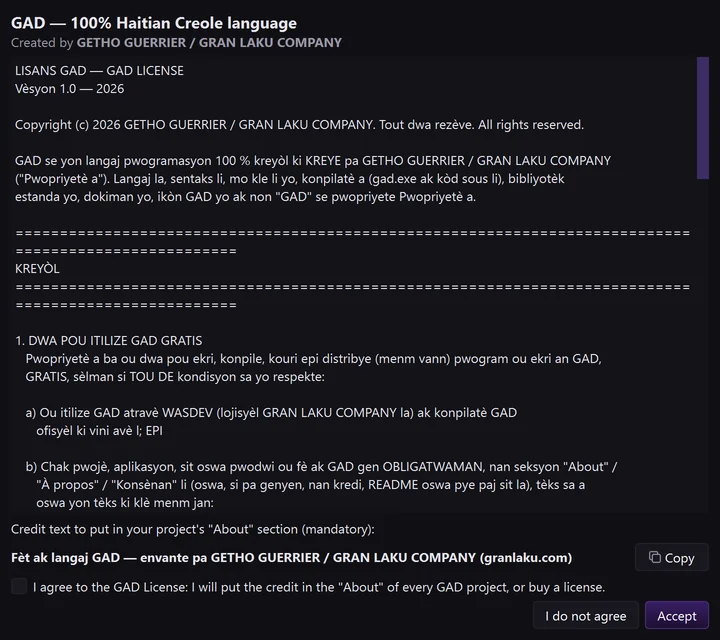Click the copy icon beside the credit text
720x640 pixels.
[654, 557]
